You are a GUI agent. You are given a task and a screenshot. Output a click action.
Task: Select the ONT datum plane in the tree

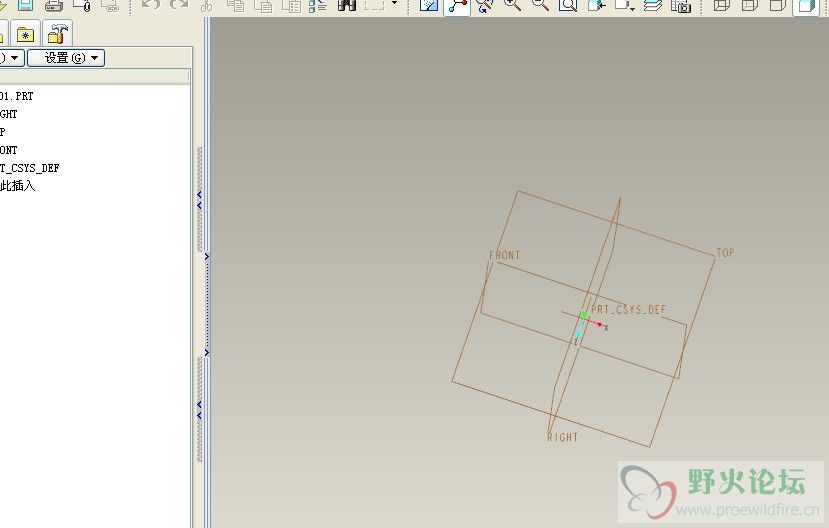[x=8, y=150]
